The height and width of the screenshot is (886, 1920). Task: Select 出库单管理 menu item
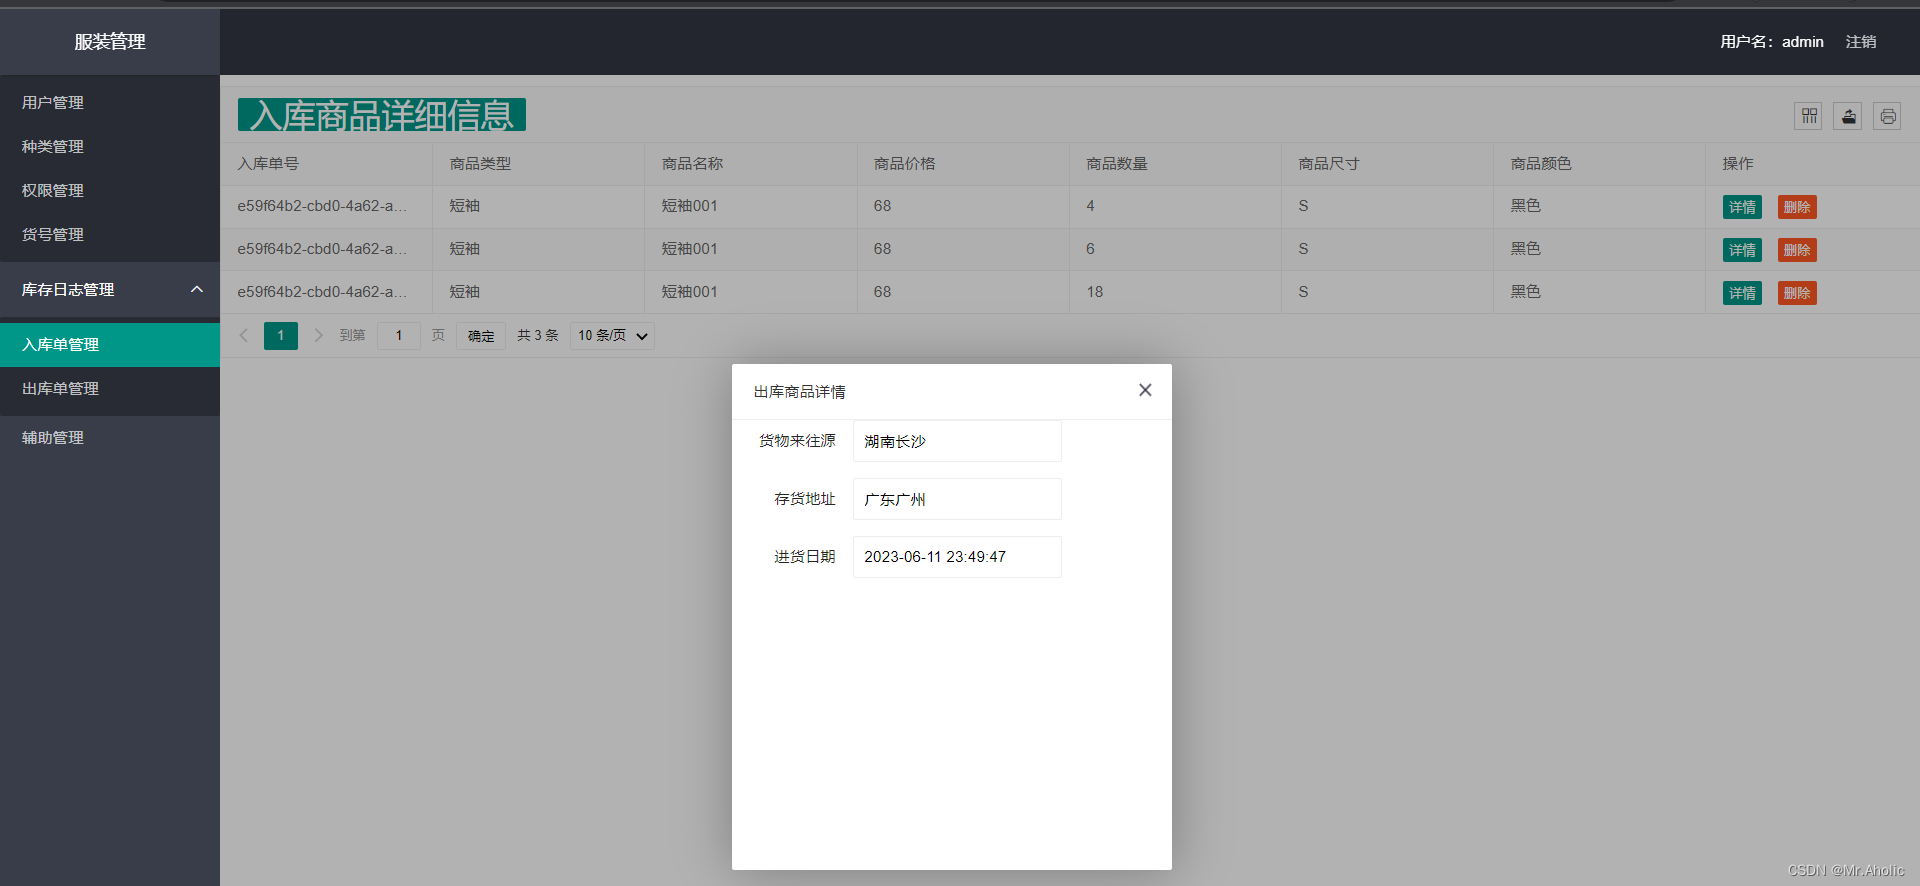(110, 388)
